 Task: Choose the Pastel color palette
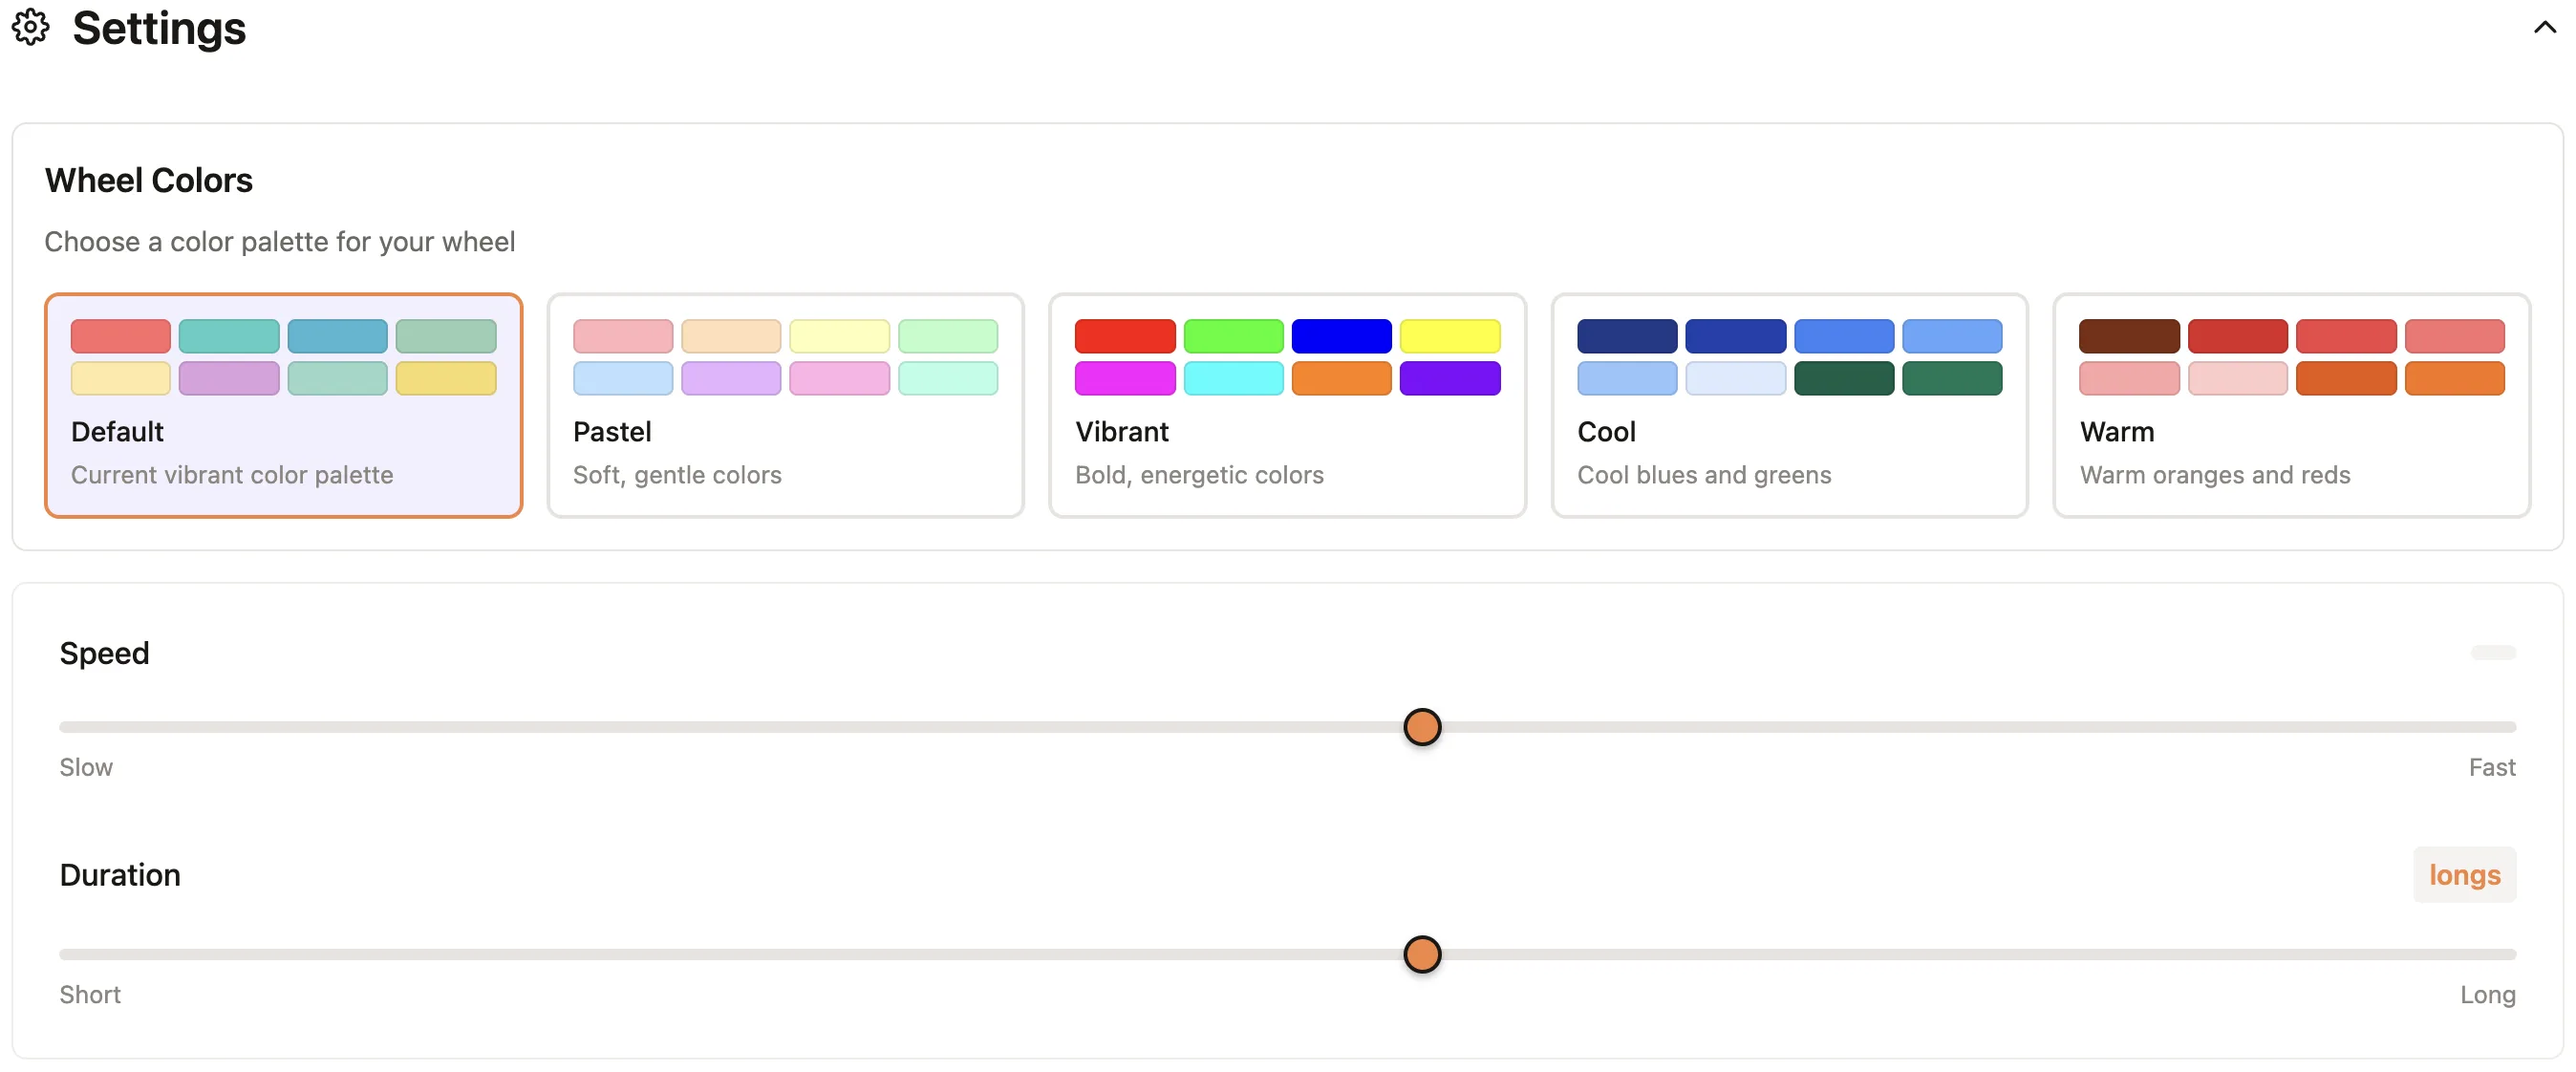click(x=785, y=405)
